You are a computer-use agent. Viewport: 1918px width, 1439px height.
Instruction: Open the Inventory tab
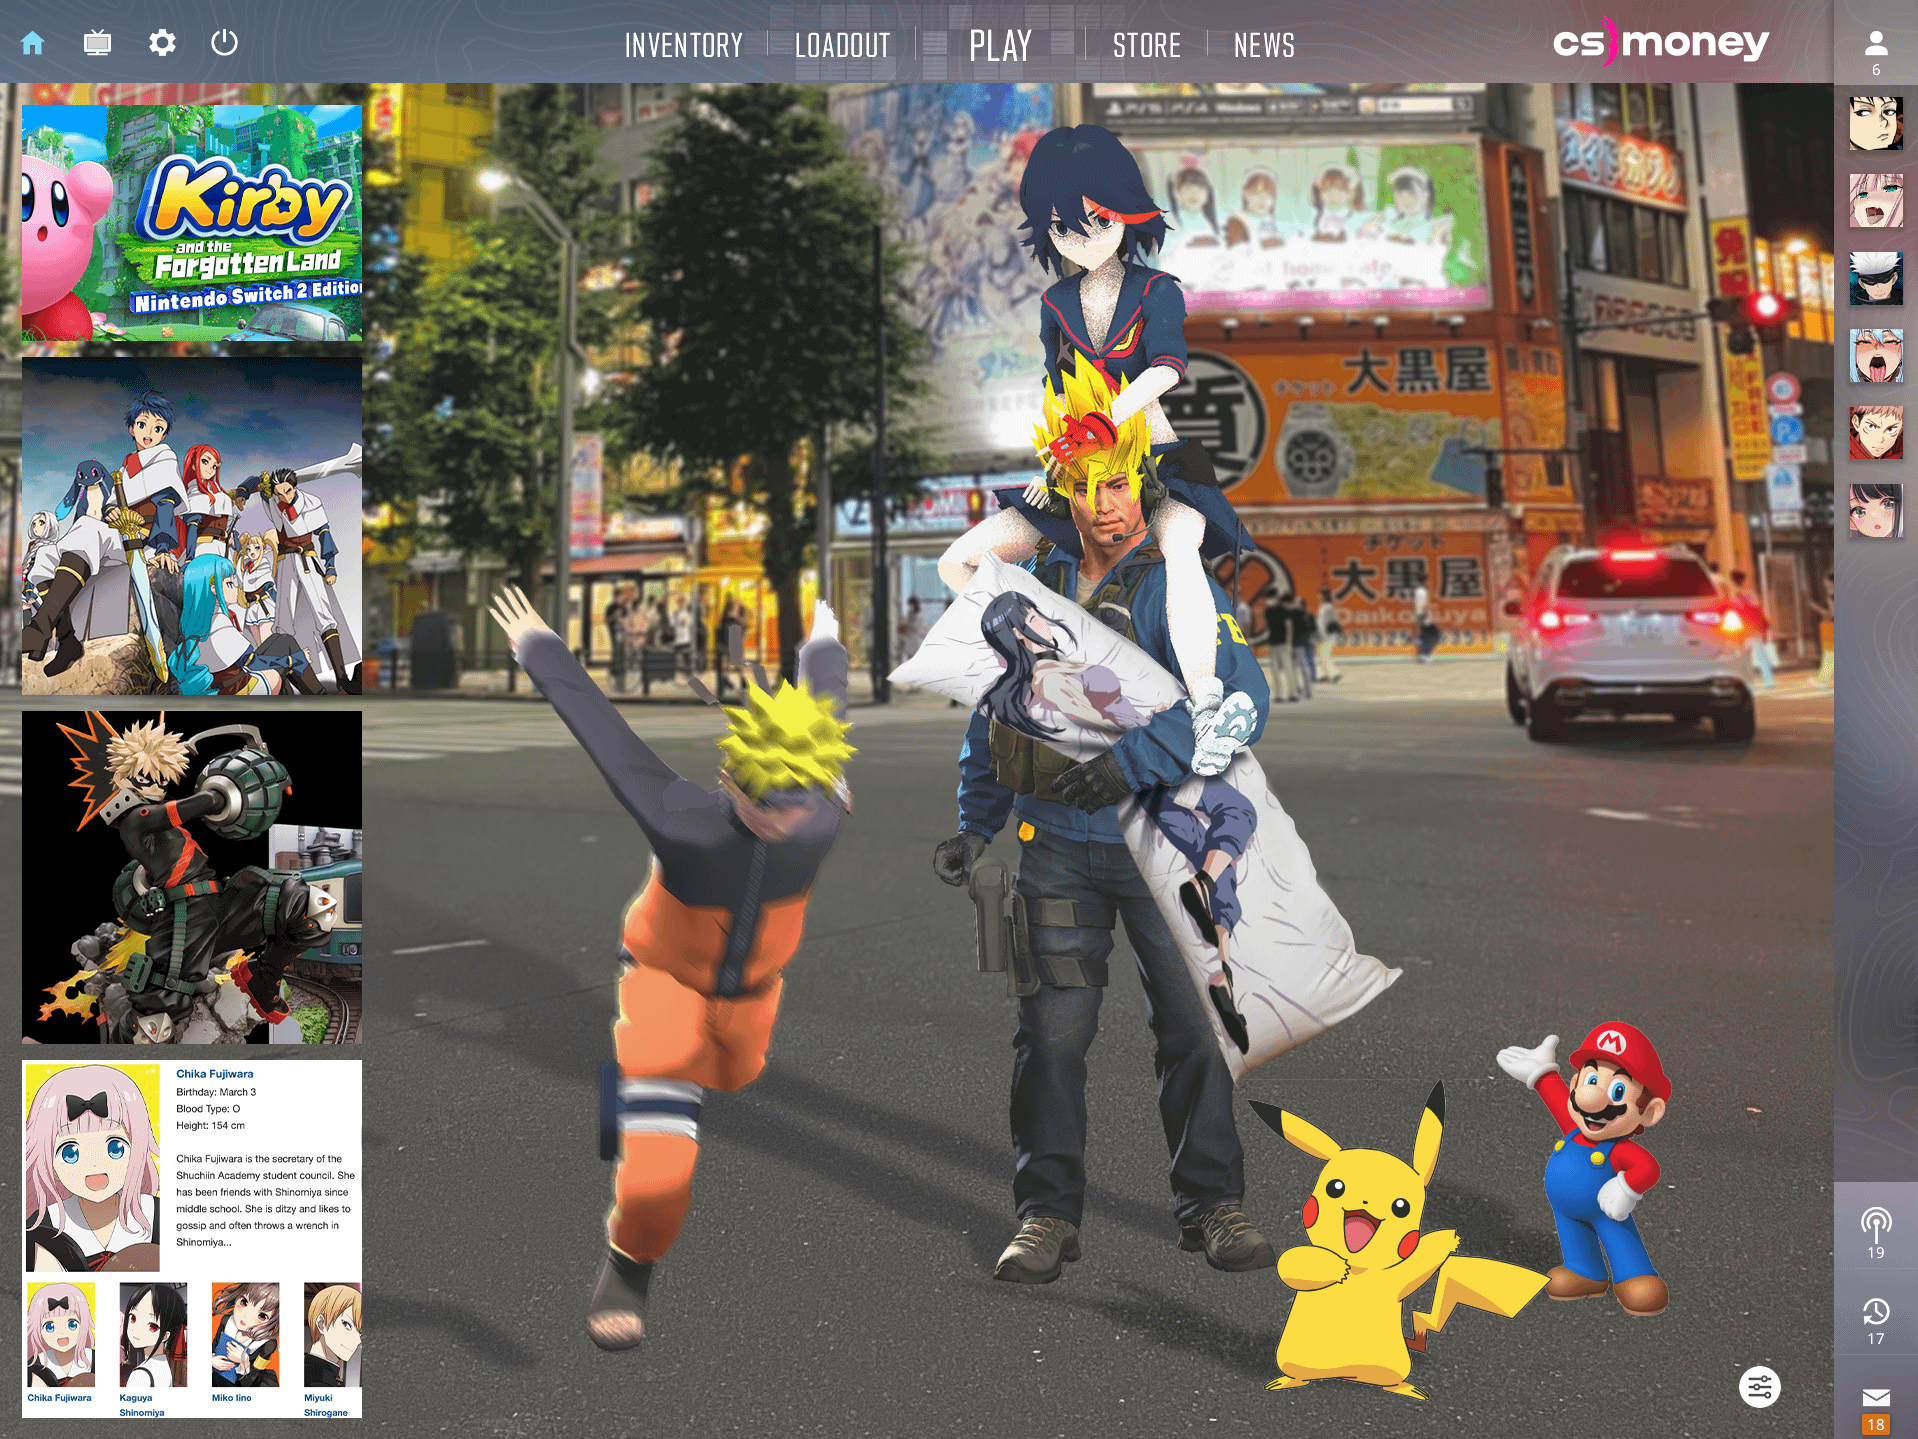click(684, 45)
